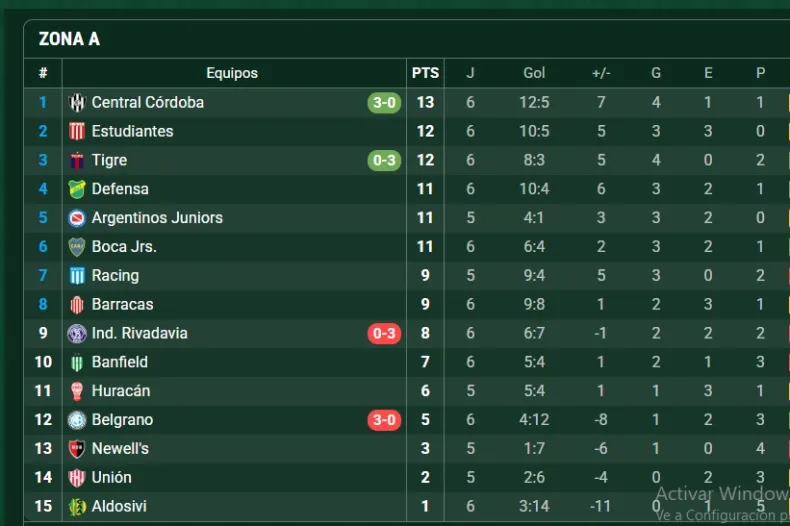The image size is (790, 526).
Task: Click the Racing club crest
Action: coord(77,276)
